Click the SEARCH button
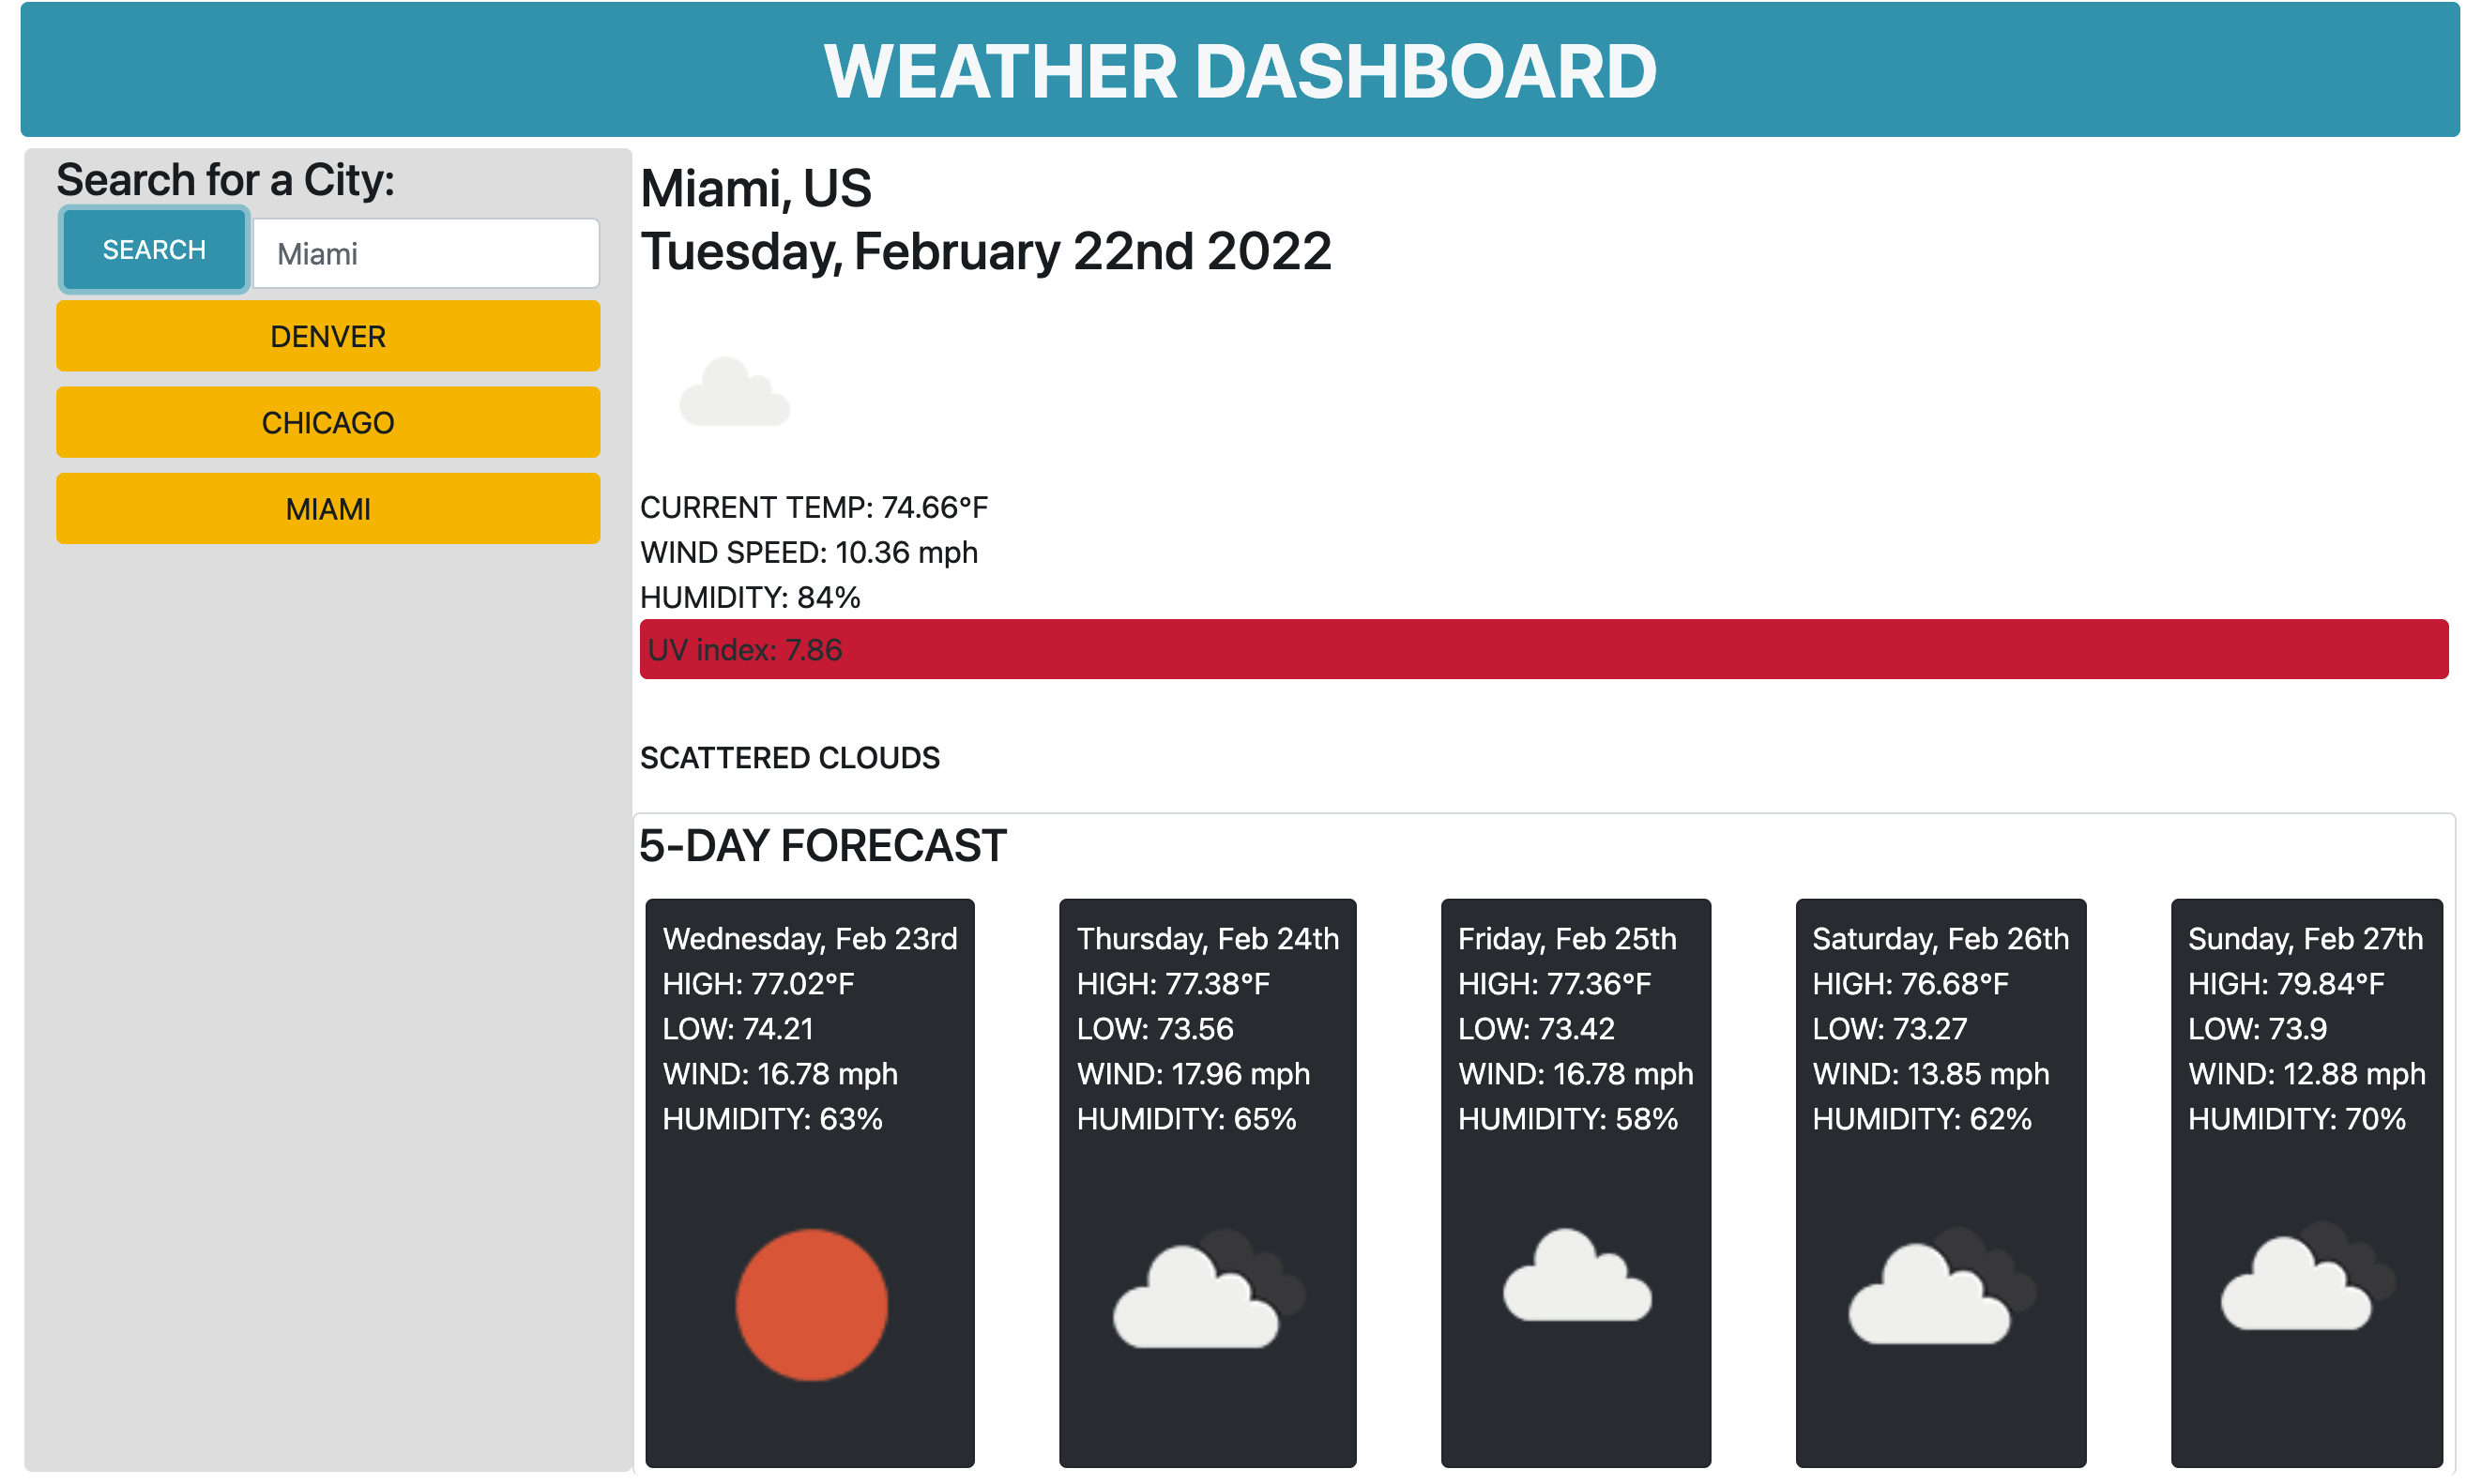The height and width of the screenshot is (1484, 2466). [155, 250]
